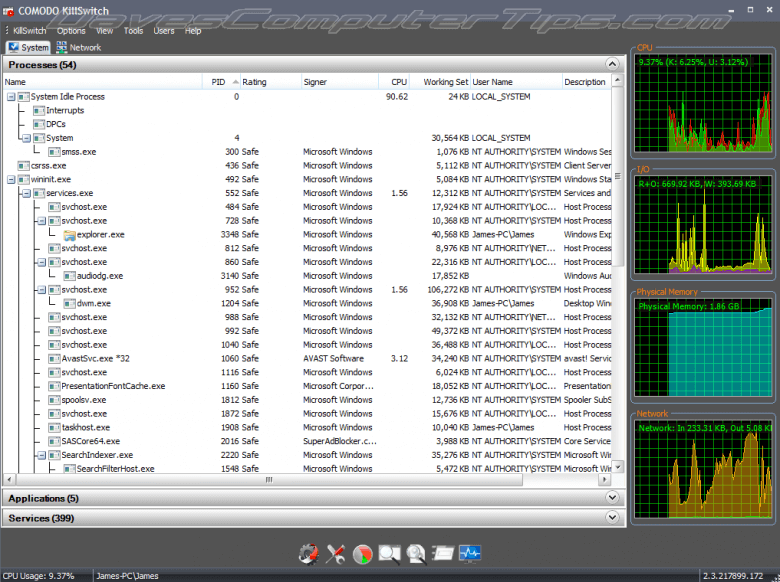Select the DPCs row
The height and width of the screenshot is (582, 780).
tap(307, 124)
